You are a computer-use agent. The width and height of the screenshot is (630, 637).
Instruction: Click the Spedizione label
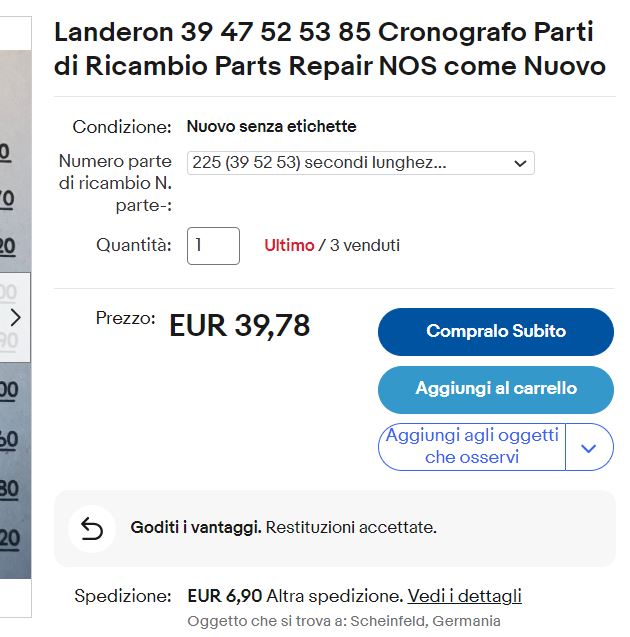[123, 596]
